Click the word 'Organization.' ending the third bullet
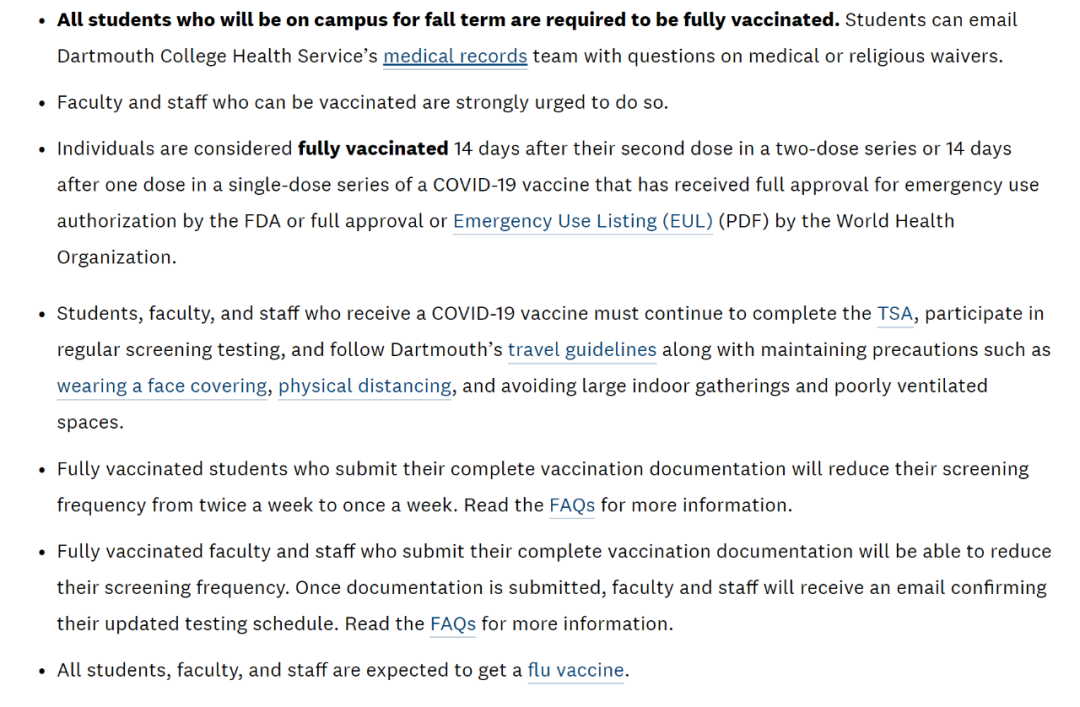This screenshot has height=707, width=1080. [116, 257]
